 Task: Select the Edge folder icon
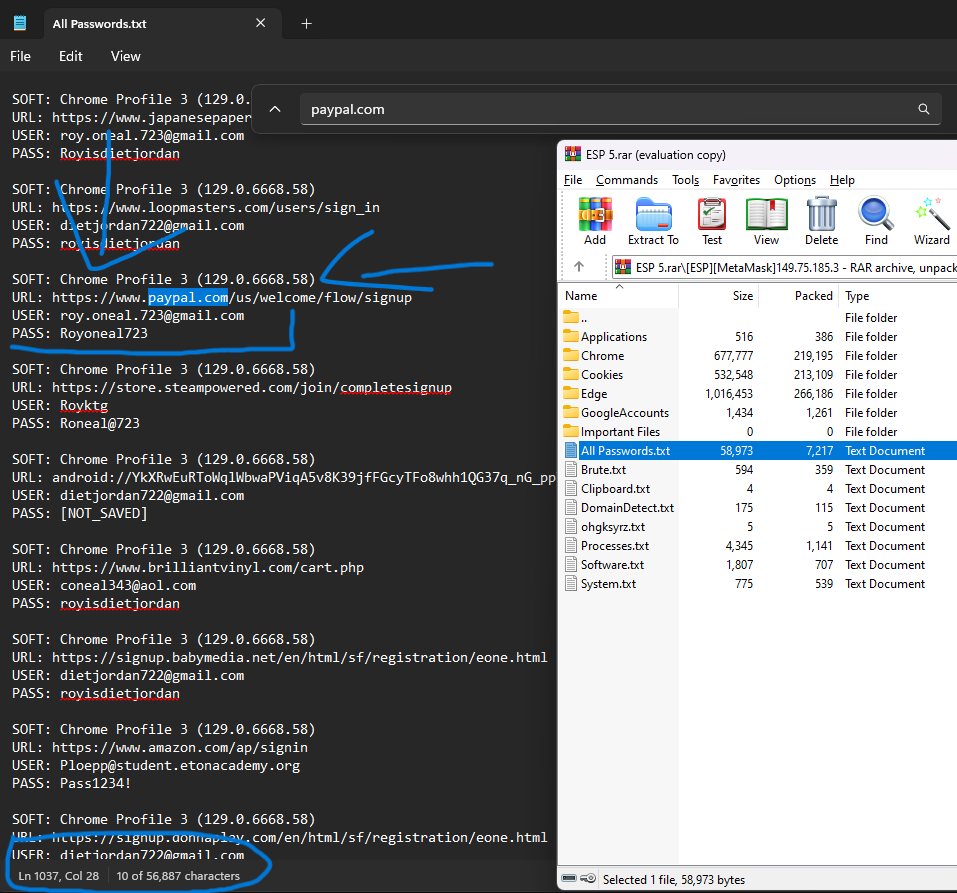(x=571, y=394)
